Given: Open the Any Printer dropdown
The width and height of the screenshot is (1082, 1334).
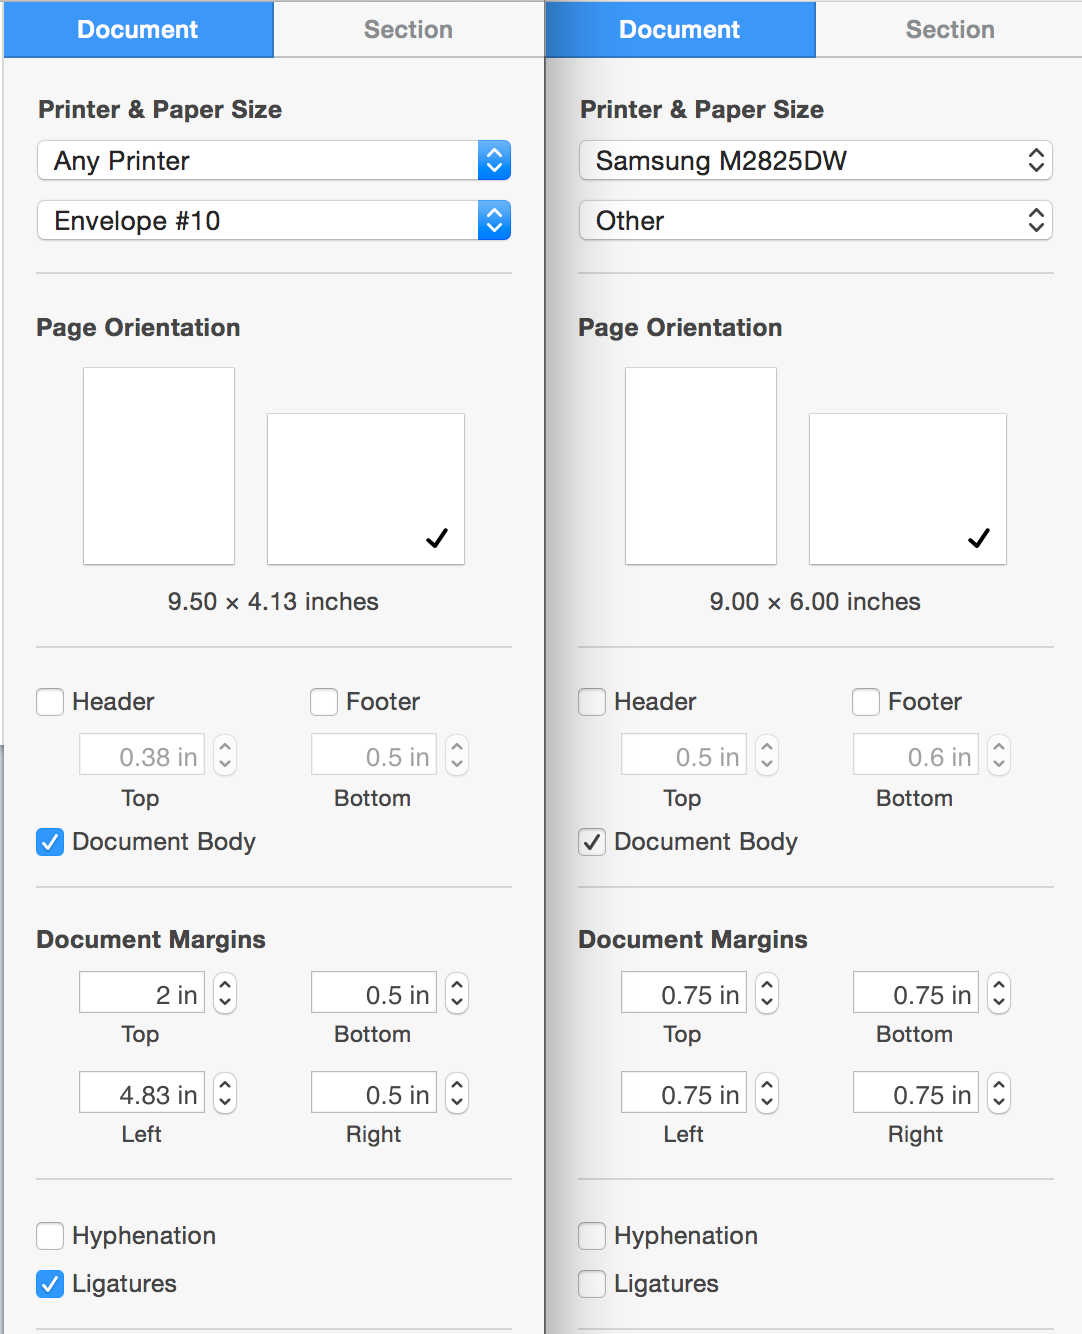Looking at the screenshot, I should (274, 160).
